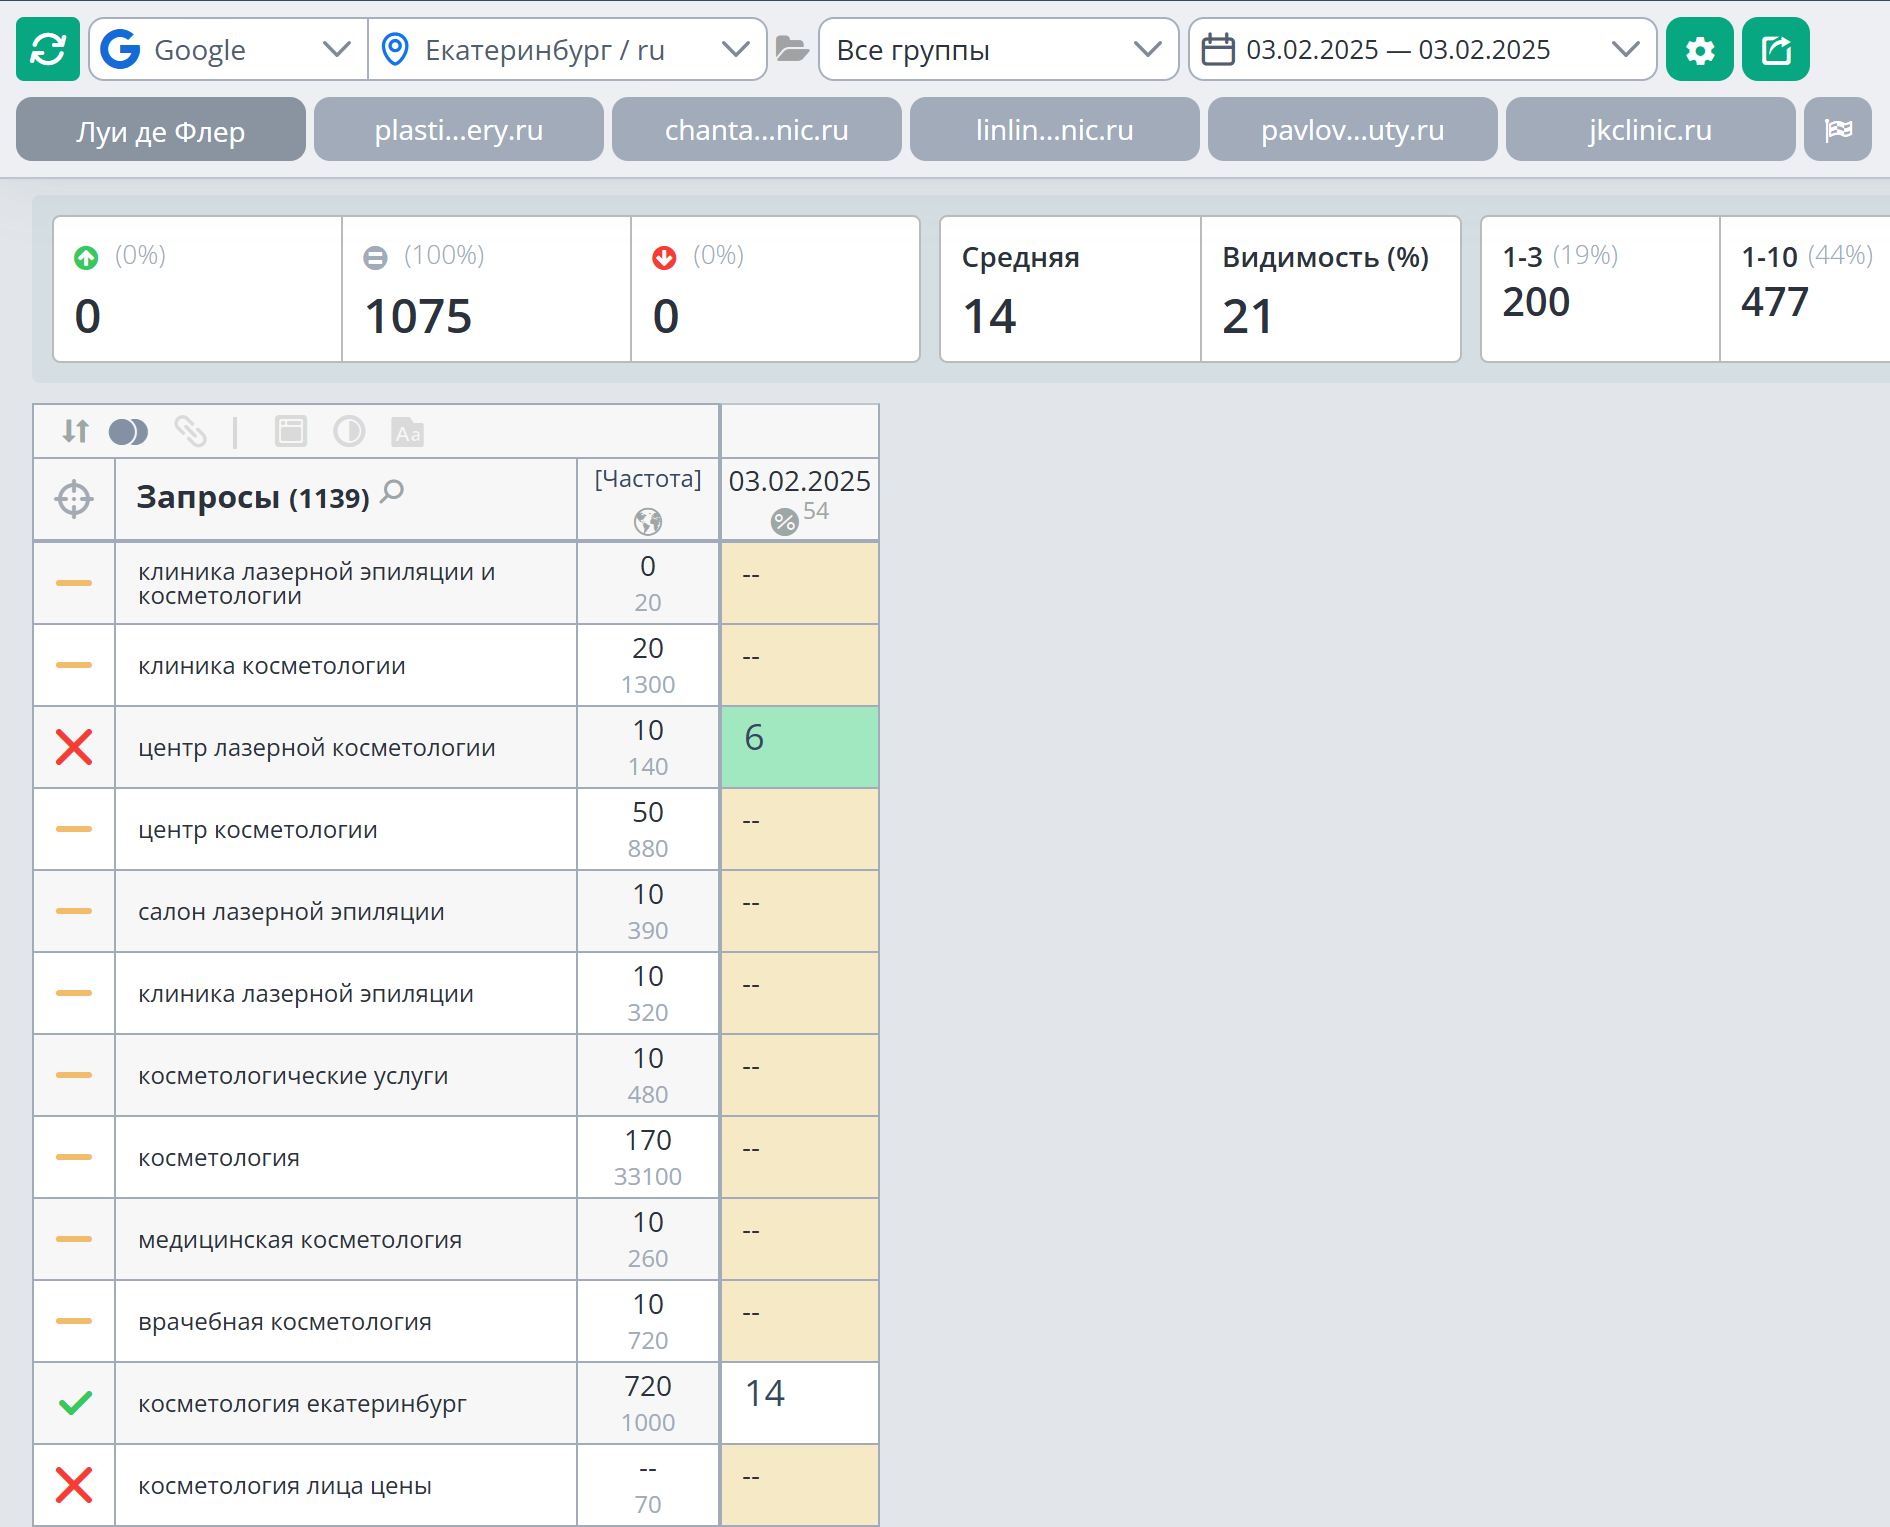
Task: Open the date range 03.02.2025 picker
Action: tap(1422, 49)
